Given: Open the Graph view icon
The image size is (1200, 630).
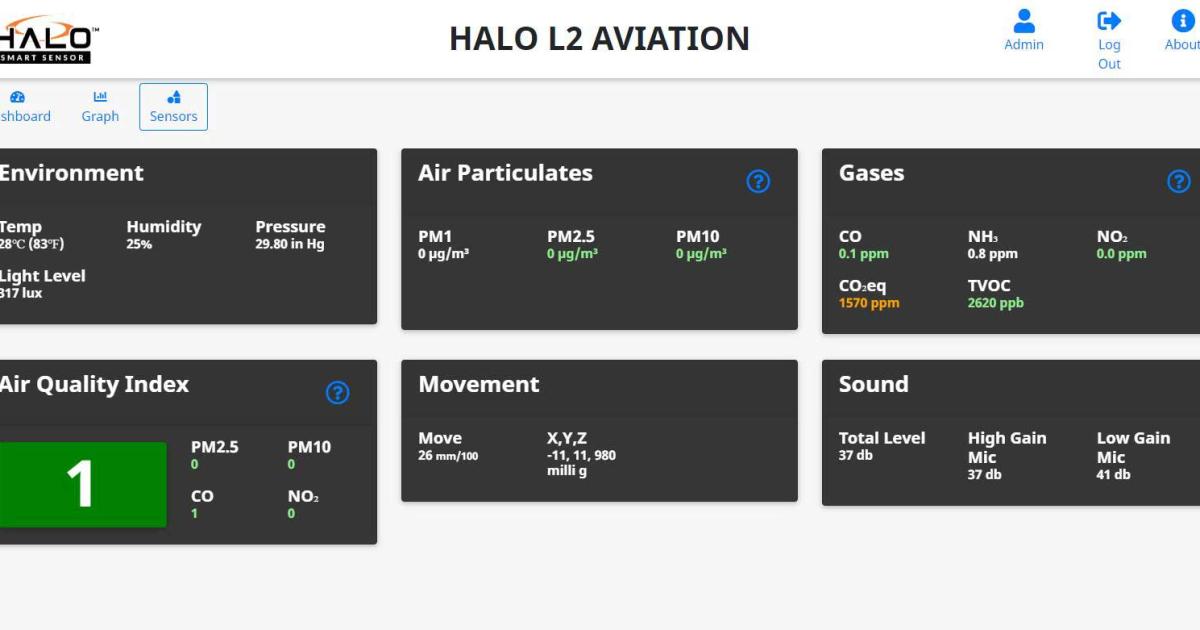Looking at the screenshot, I should coord(99,96).
